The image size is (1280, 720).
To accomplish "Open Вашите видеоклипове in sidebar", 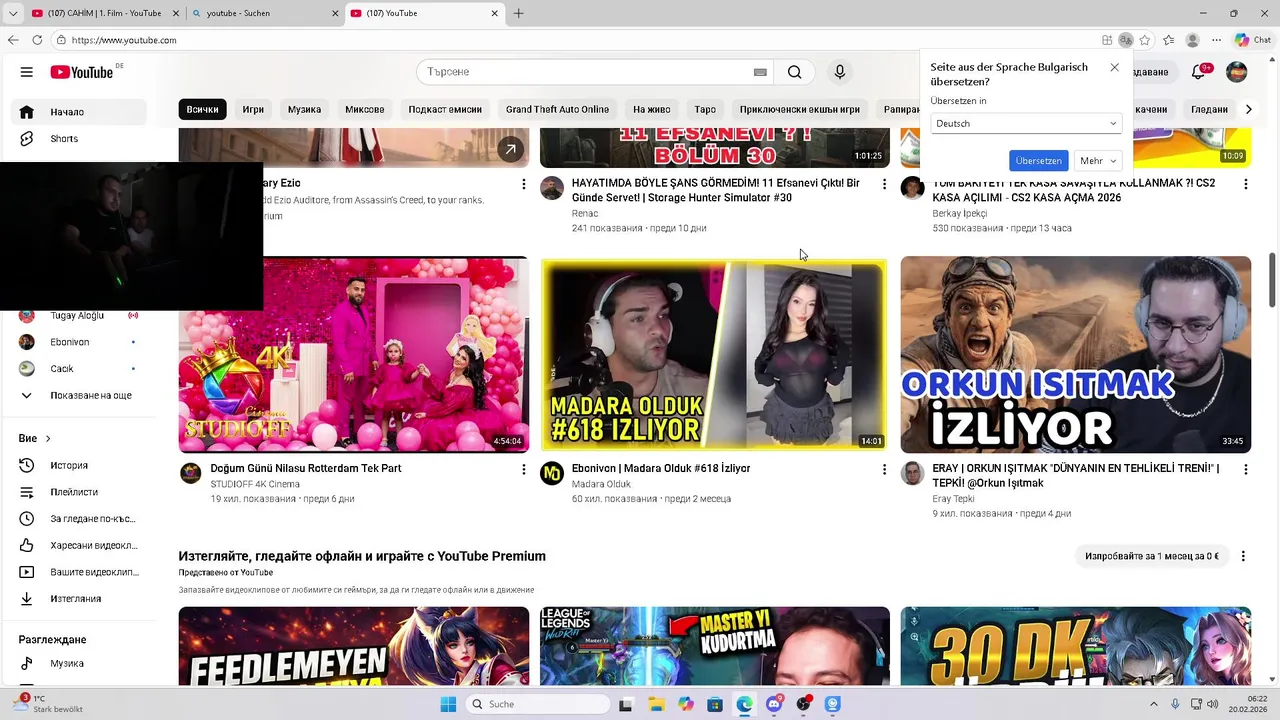I will click(78, 572).
